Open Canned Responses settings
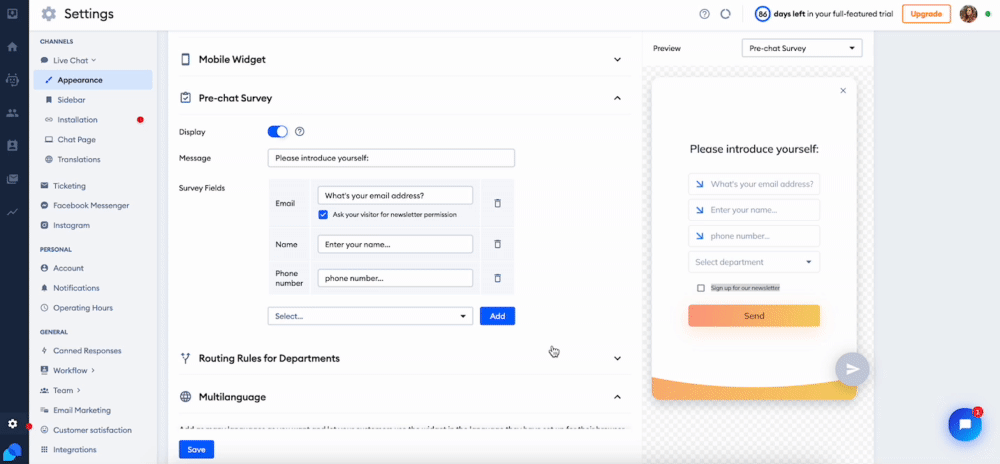Screen dimensions: 1000x464 pyautogui.click(x=87, y=351)
